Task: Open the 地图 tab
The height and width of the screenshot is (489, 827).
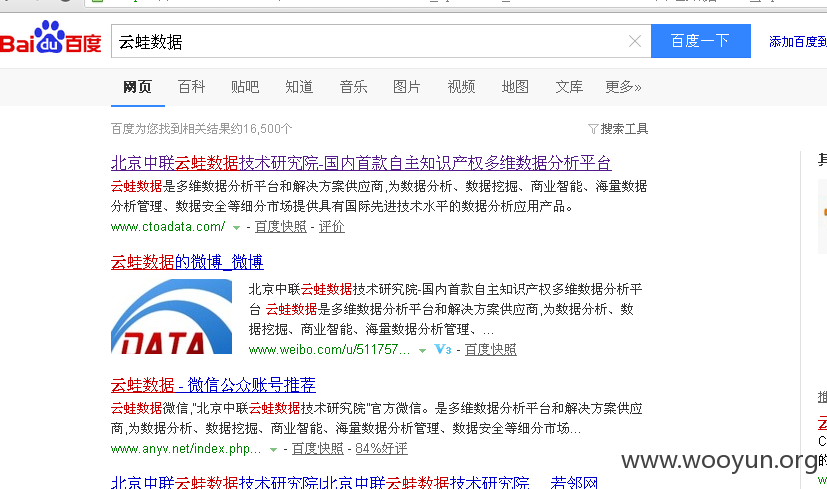Action: click(x=515, y=87)
